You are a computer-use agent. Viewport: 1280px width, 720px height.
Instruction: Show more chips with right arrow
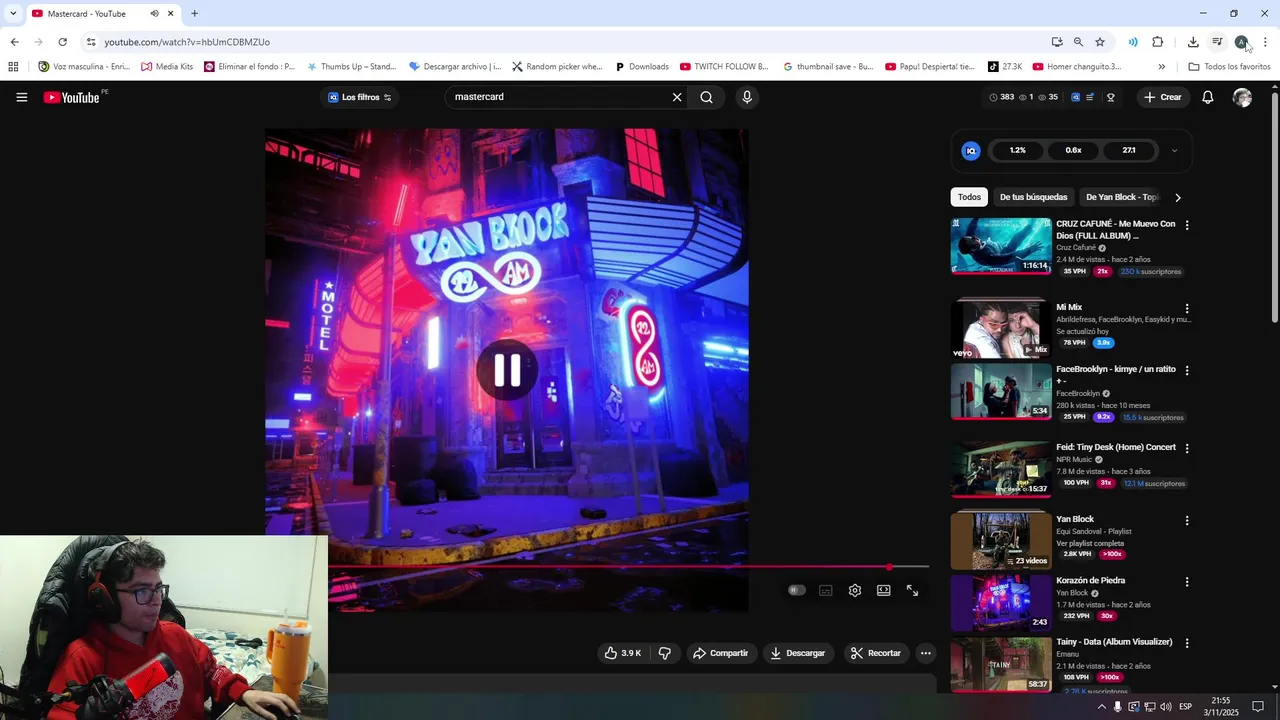[x=1177, y=197]
